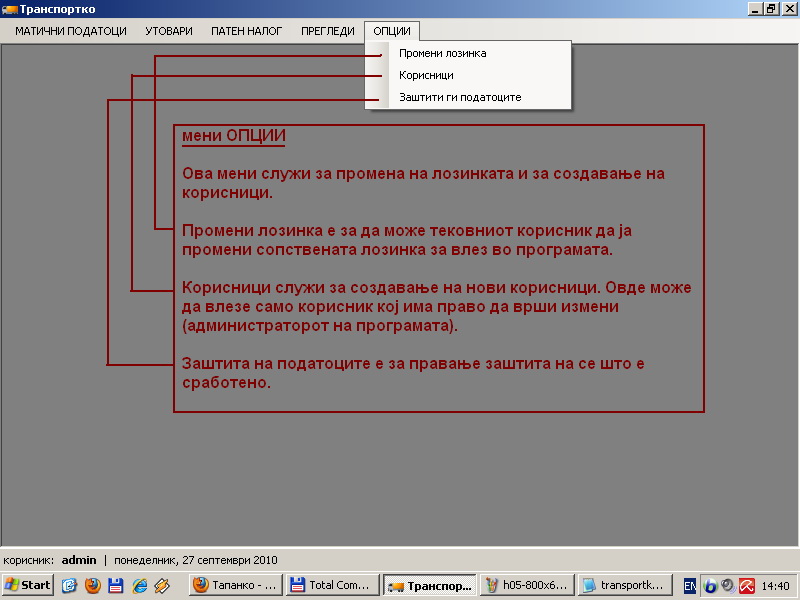Close the open ОПЦИИ menu
Viewport: 800px width, 600px height.
pyautogui.click(x=392, y=31)
